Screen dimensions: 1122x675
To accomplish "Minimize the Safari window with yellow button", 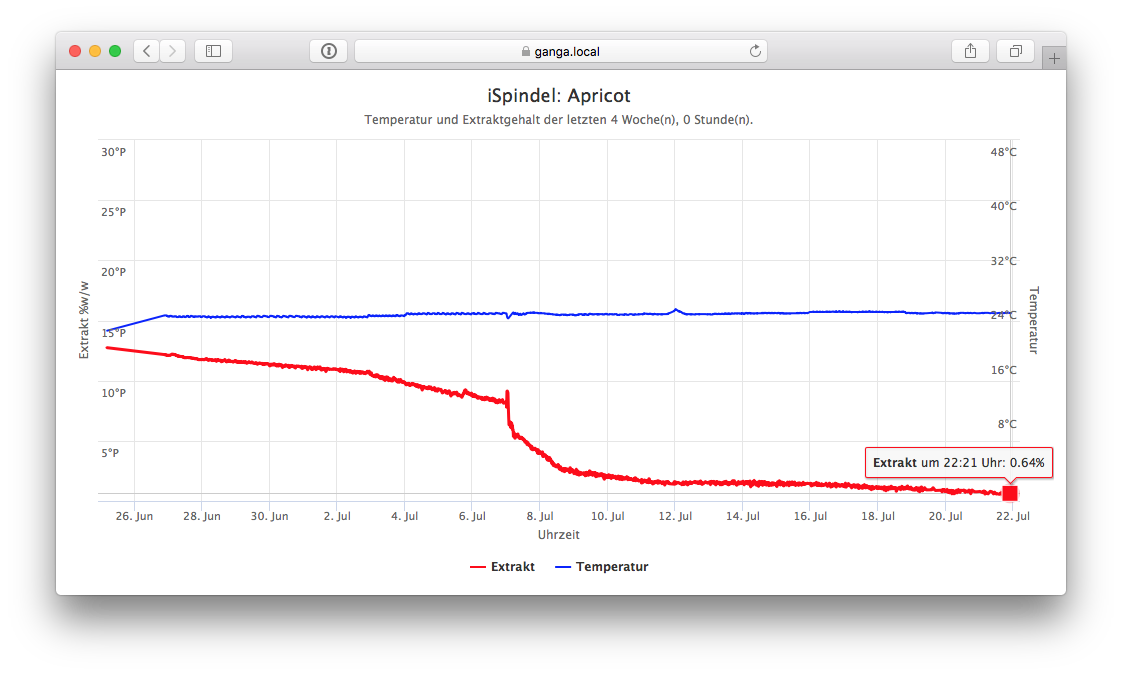I will [95, 51].
